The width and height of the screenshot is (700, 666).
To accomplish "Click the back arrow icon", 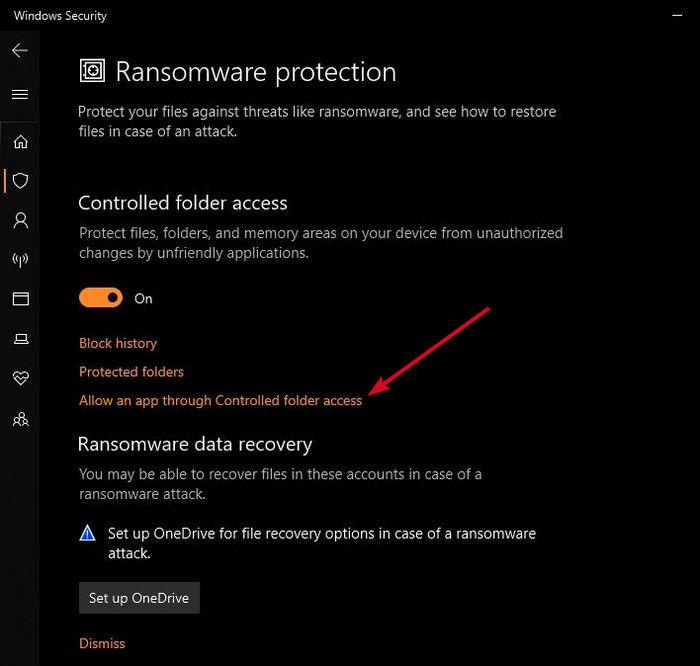I will [x=20, y=50].
